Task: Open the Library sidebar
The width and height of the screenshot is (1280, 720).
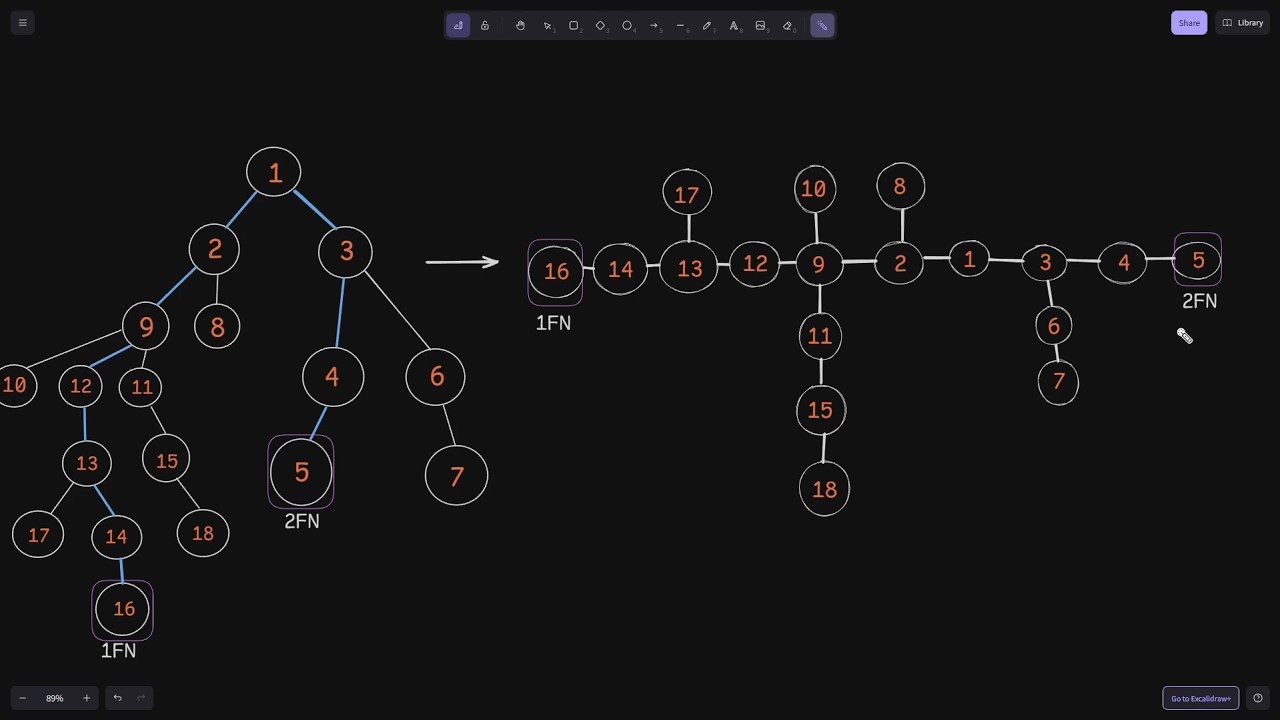Action: coord(1243,23)
